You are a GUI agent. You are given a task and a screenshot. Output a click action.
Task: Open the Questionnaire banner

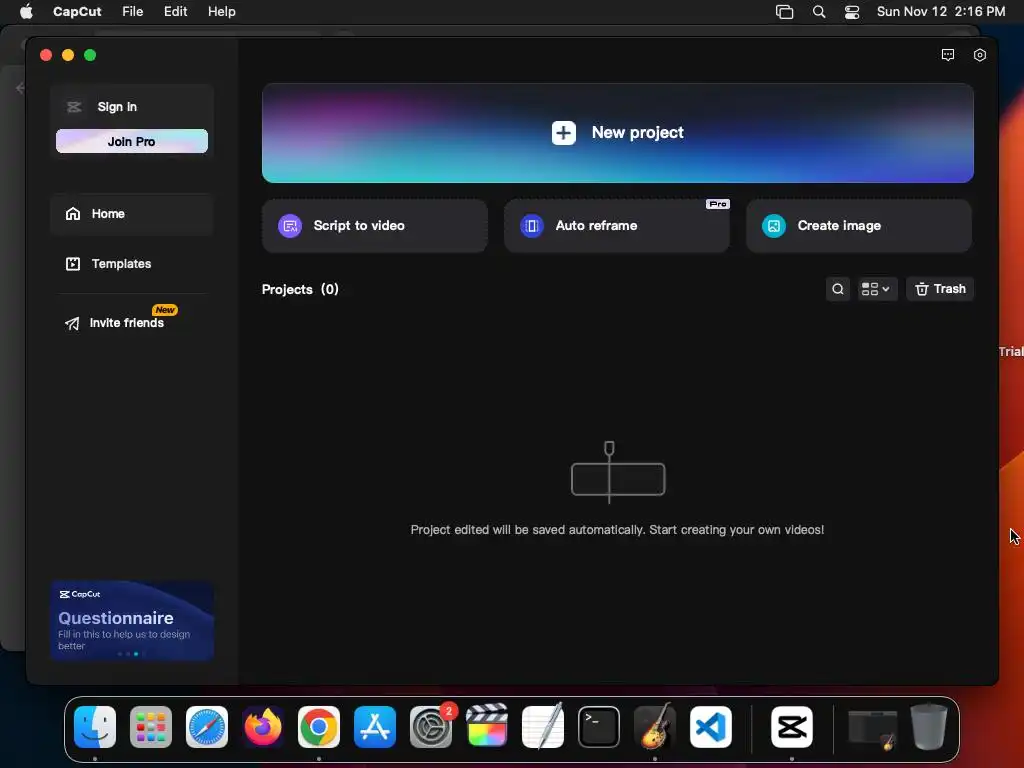[132, 620]
